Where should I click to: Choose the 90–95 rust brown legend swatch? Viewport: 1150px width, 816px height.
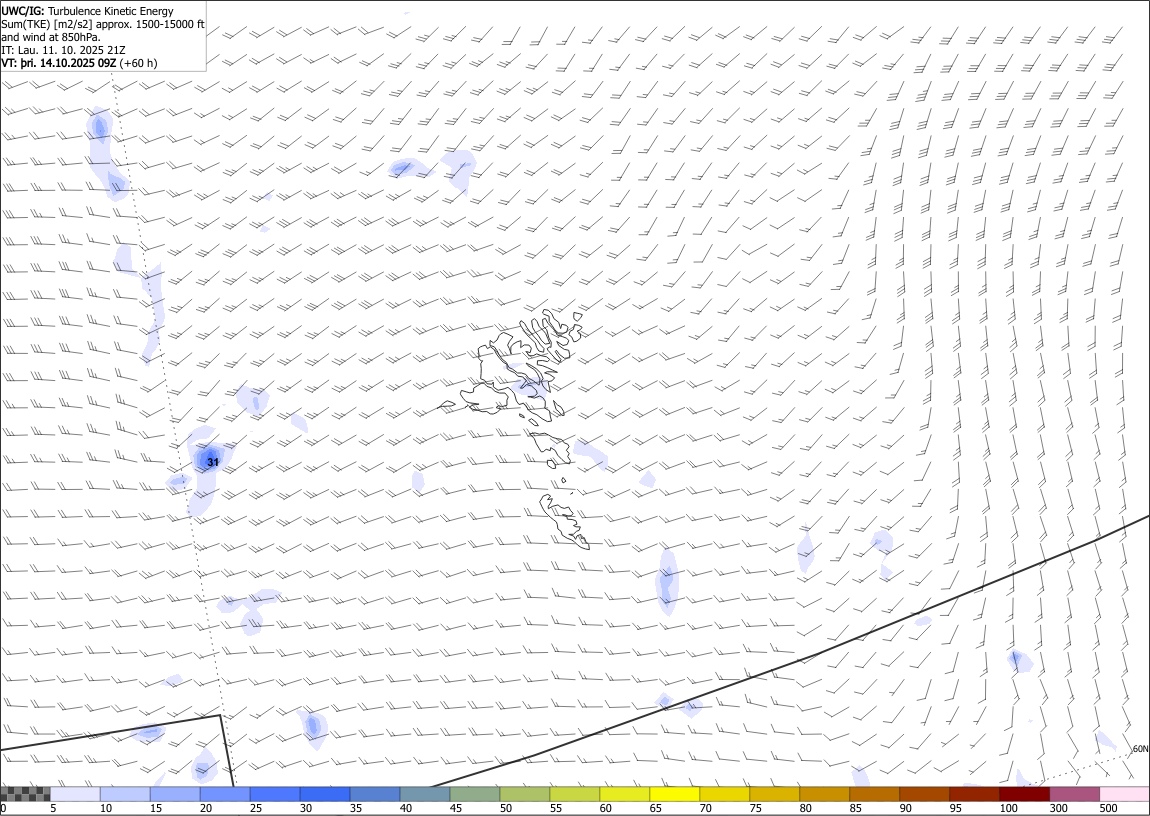923,794
